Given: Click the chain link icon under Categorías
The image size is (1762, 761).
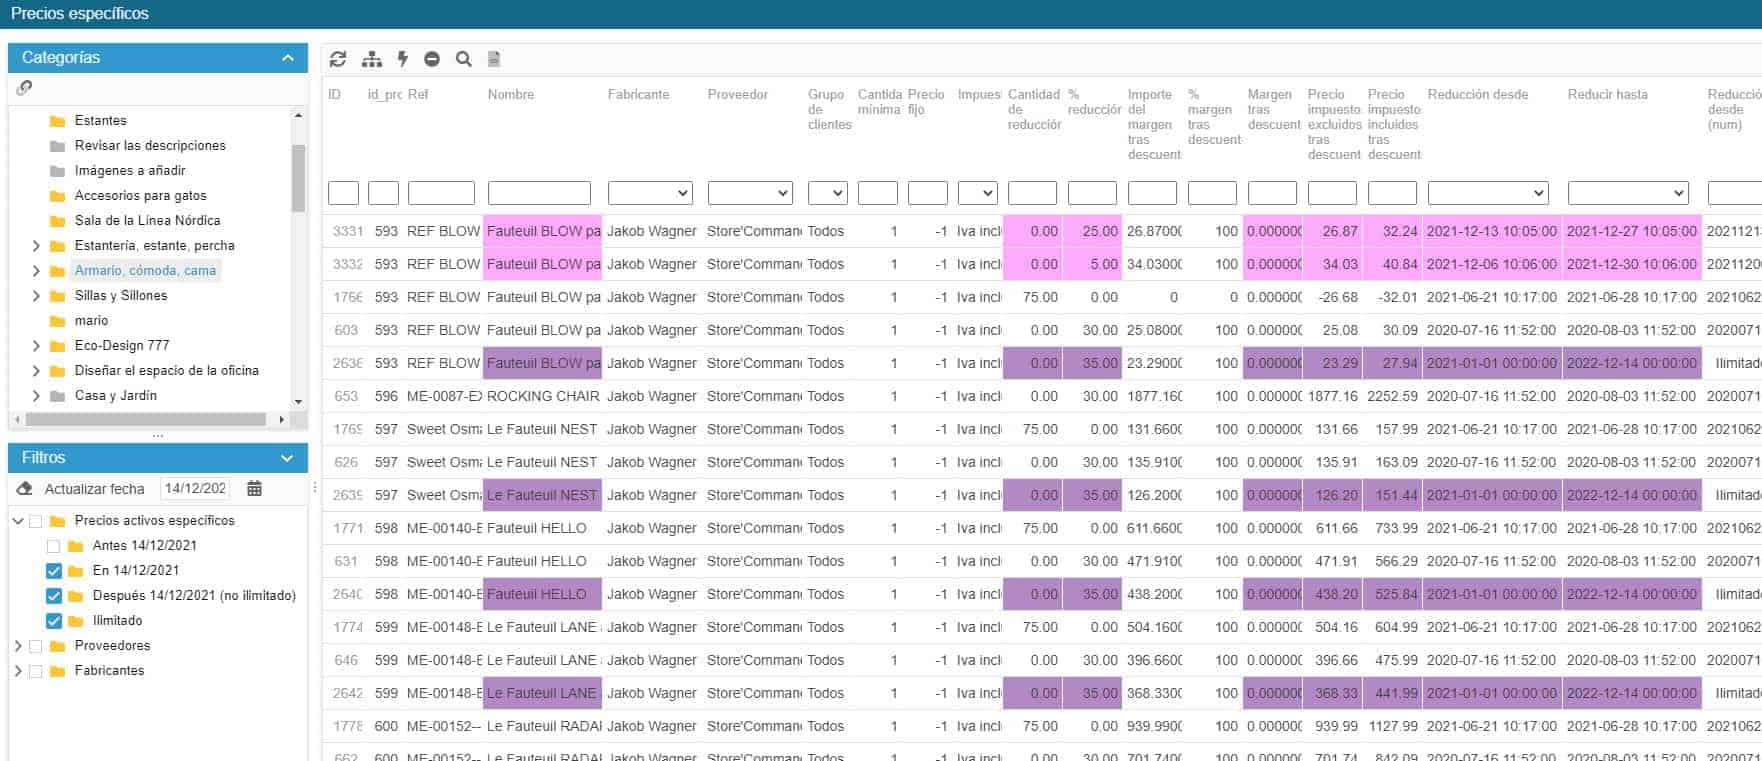Looking at the screenshot, I should [x=25, y=88].
